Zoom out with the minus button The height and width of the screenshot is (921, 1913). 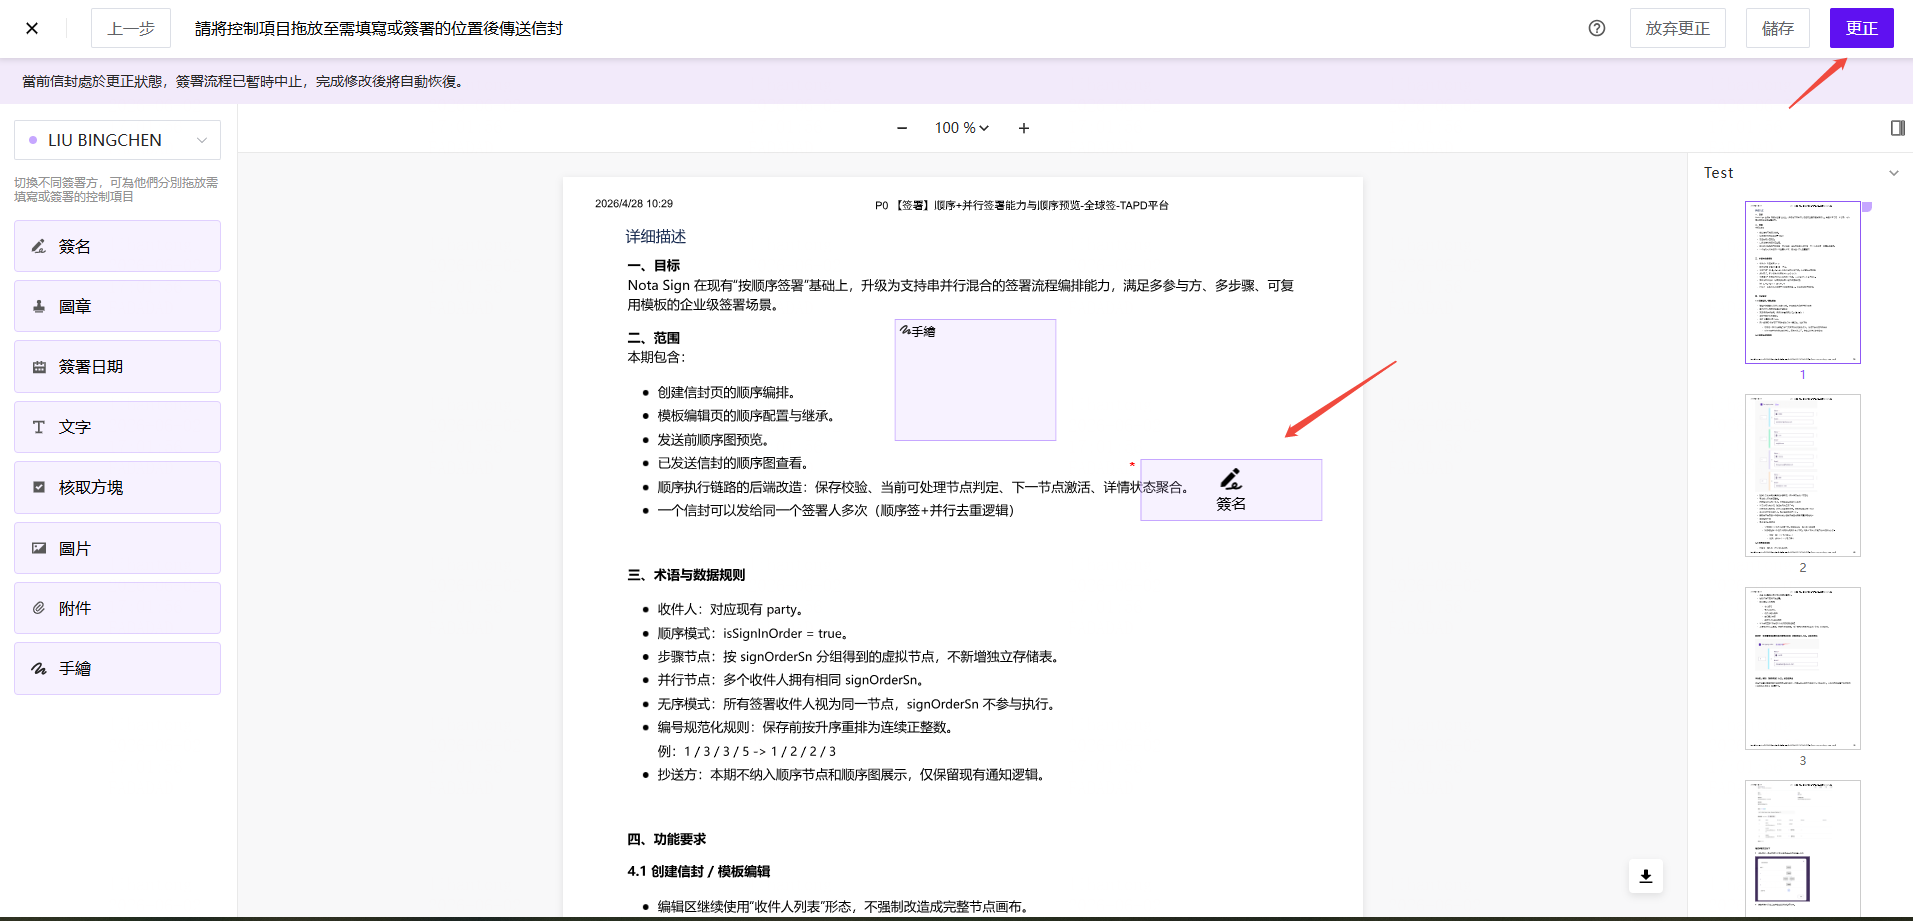(902, 128)
